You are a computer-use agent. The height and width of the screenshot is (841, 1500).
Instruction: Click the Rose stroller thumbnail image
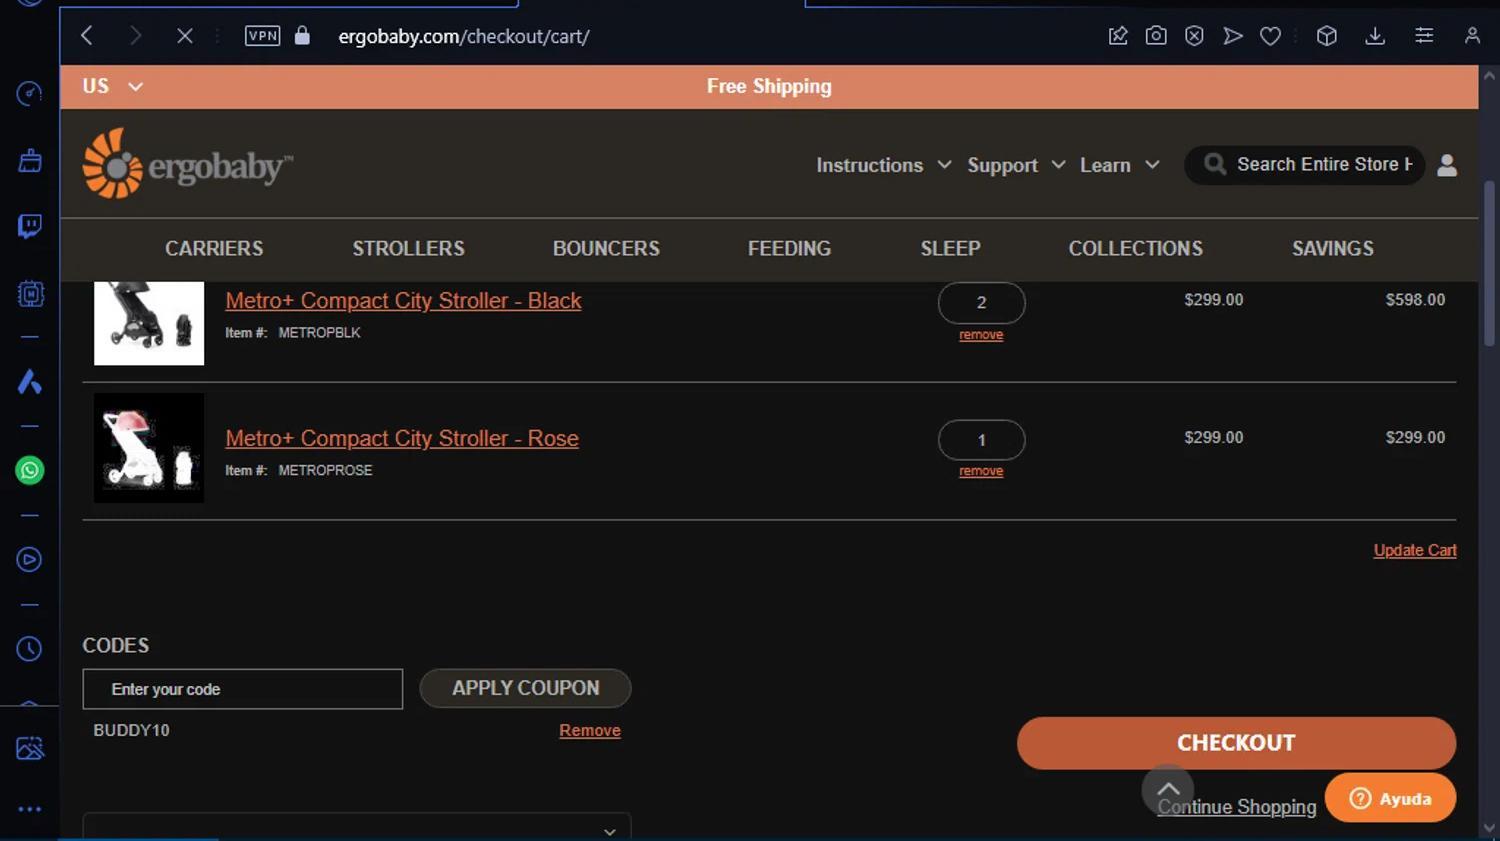[149, 448]
